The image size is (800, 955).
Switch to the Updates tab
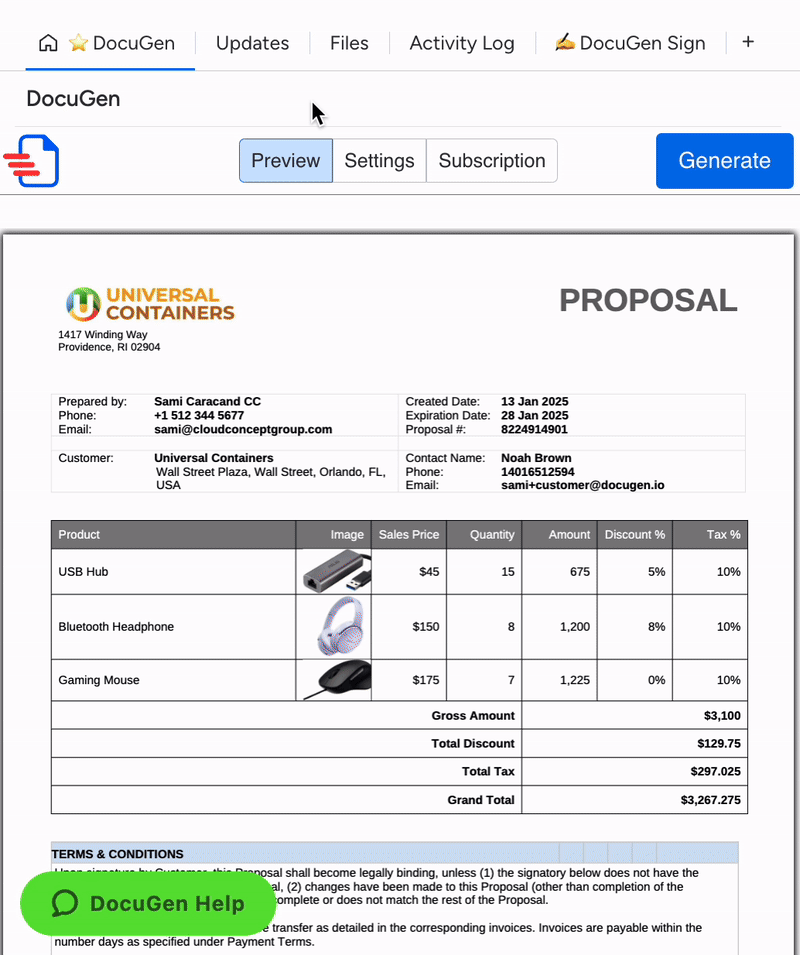pos(252,43)
